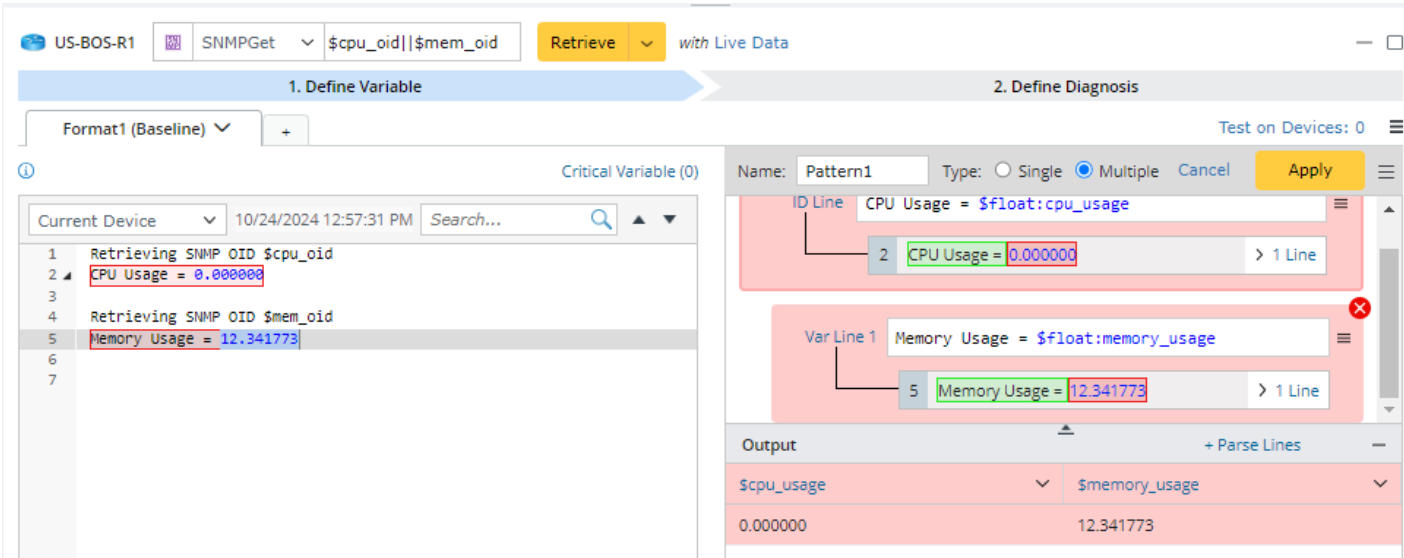Open the ID Line options menu icon
Screen dimensions: 1404x558
tap(1341, 204)
